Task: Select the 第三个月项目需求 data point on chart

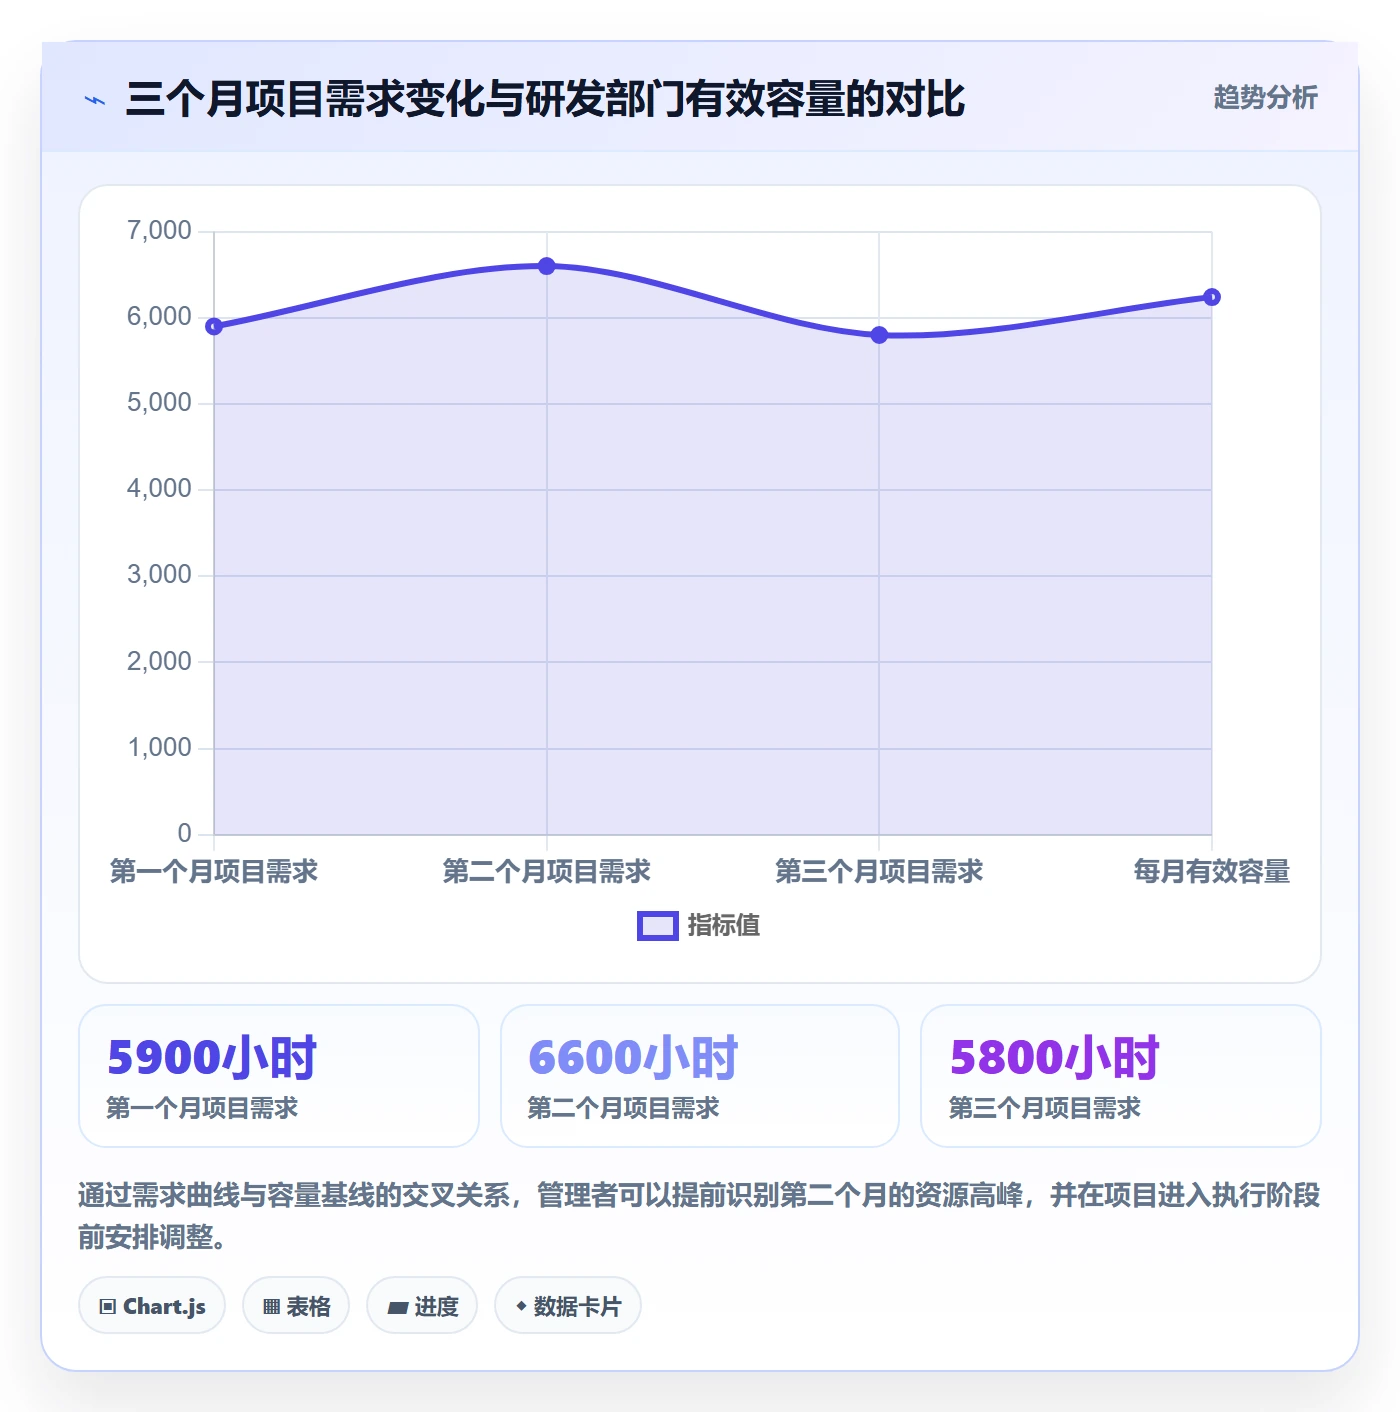Action: (x=879, y=335)
